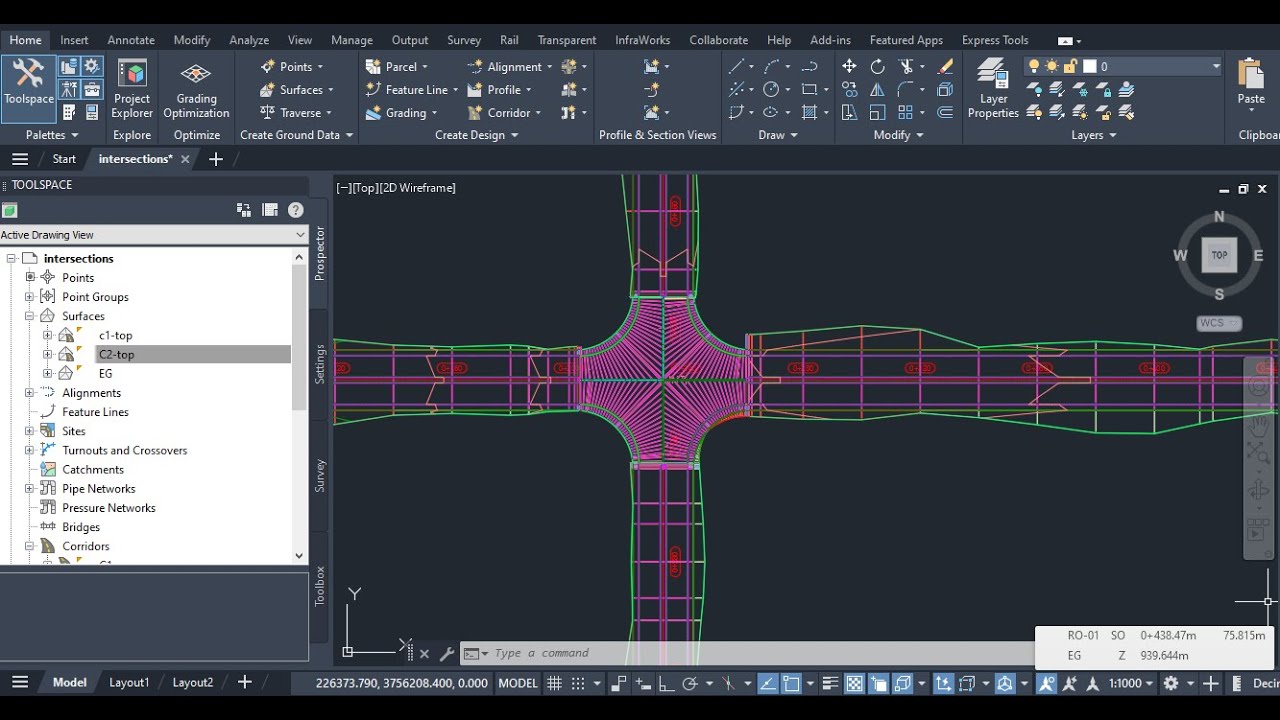Collapse the Surfaces tree node
Viewport: 1280px width, 720px height.
29,316
